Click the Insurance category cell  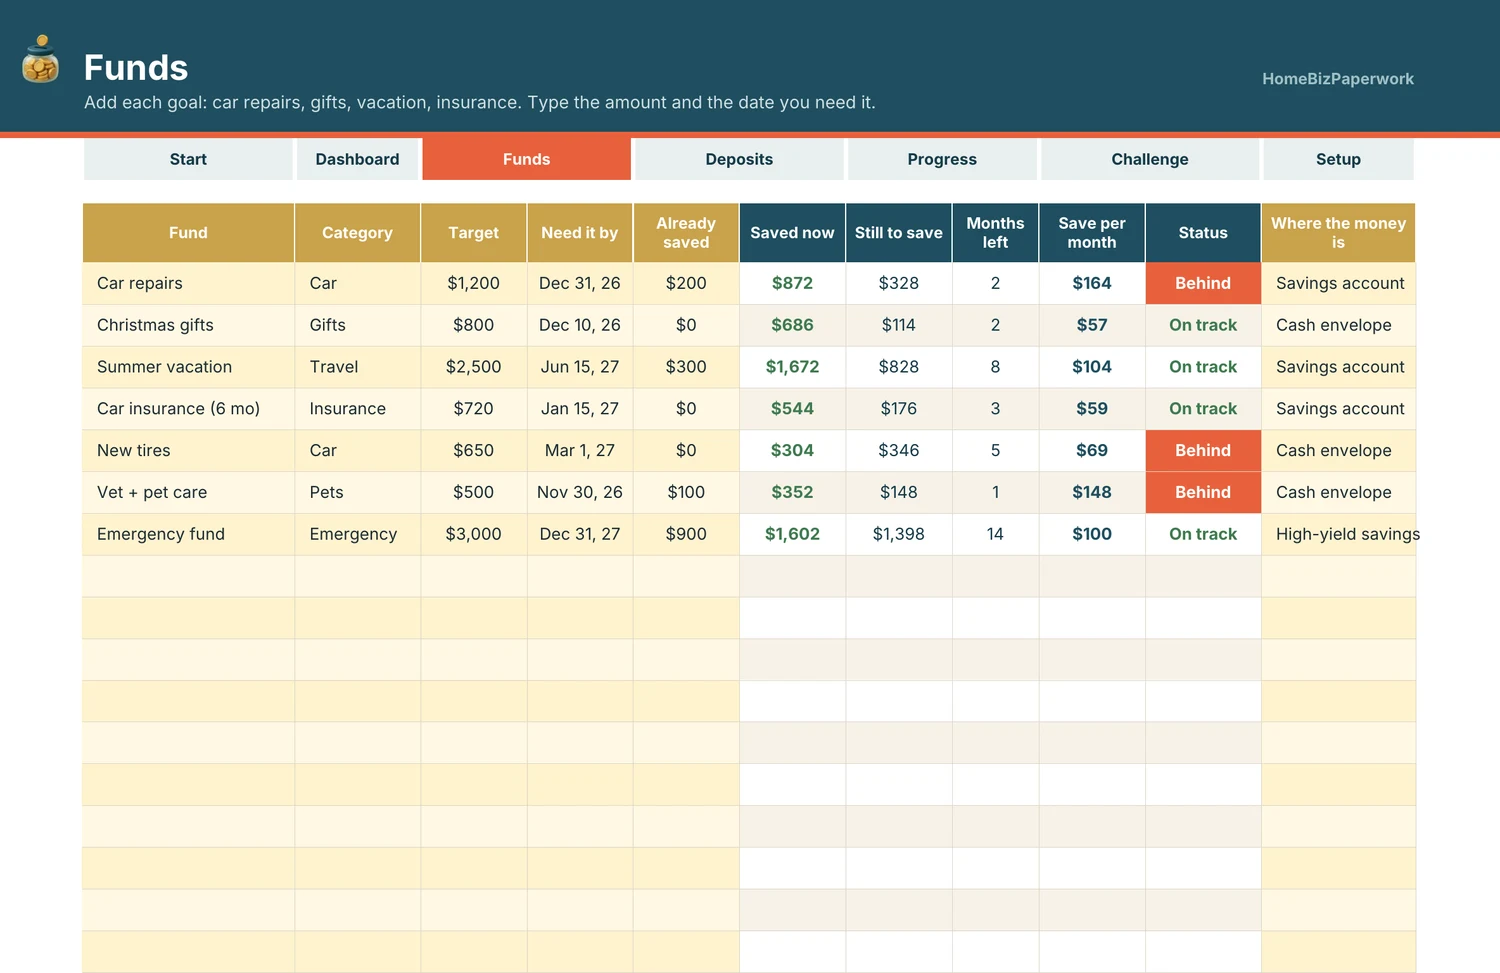tap(357, 409)
